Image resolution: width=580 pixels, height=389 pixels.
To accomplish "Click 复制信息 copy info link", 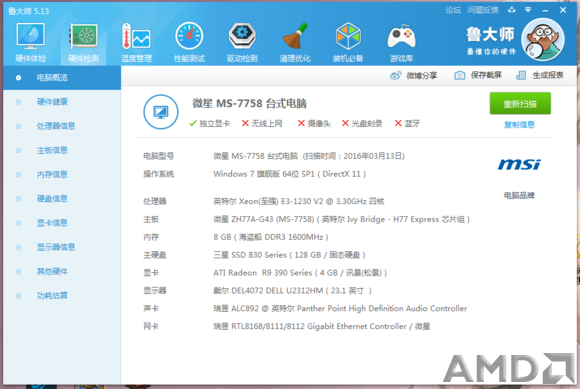I will tap(519, 125).
